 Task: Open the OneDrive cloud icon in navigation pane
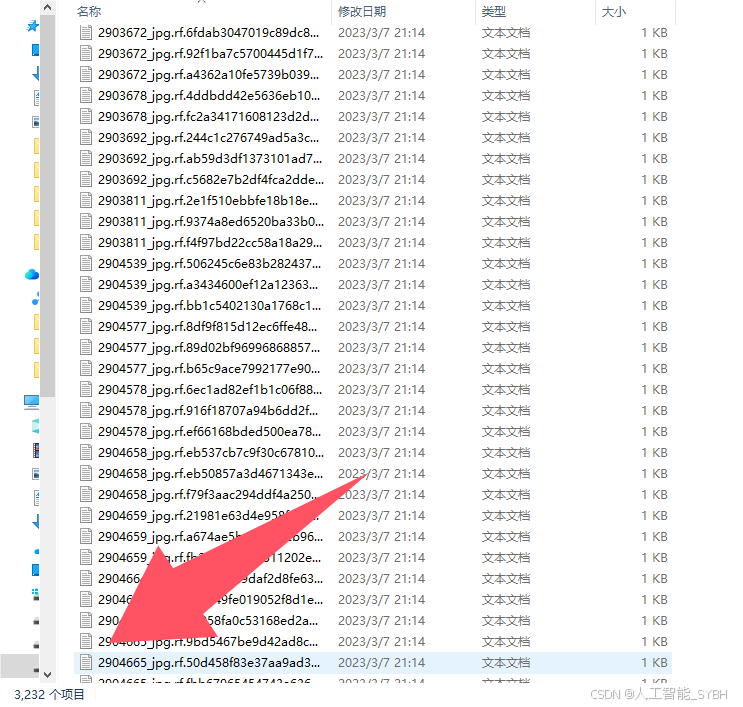(x=32, y=274)
